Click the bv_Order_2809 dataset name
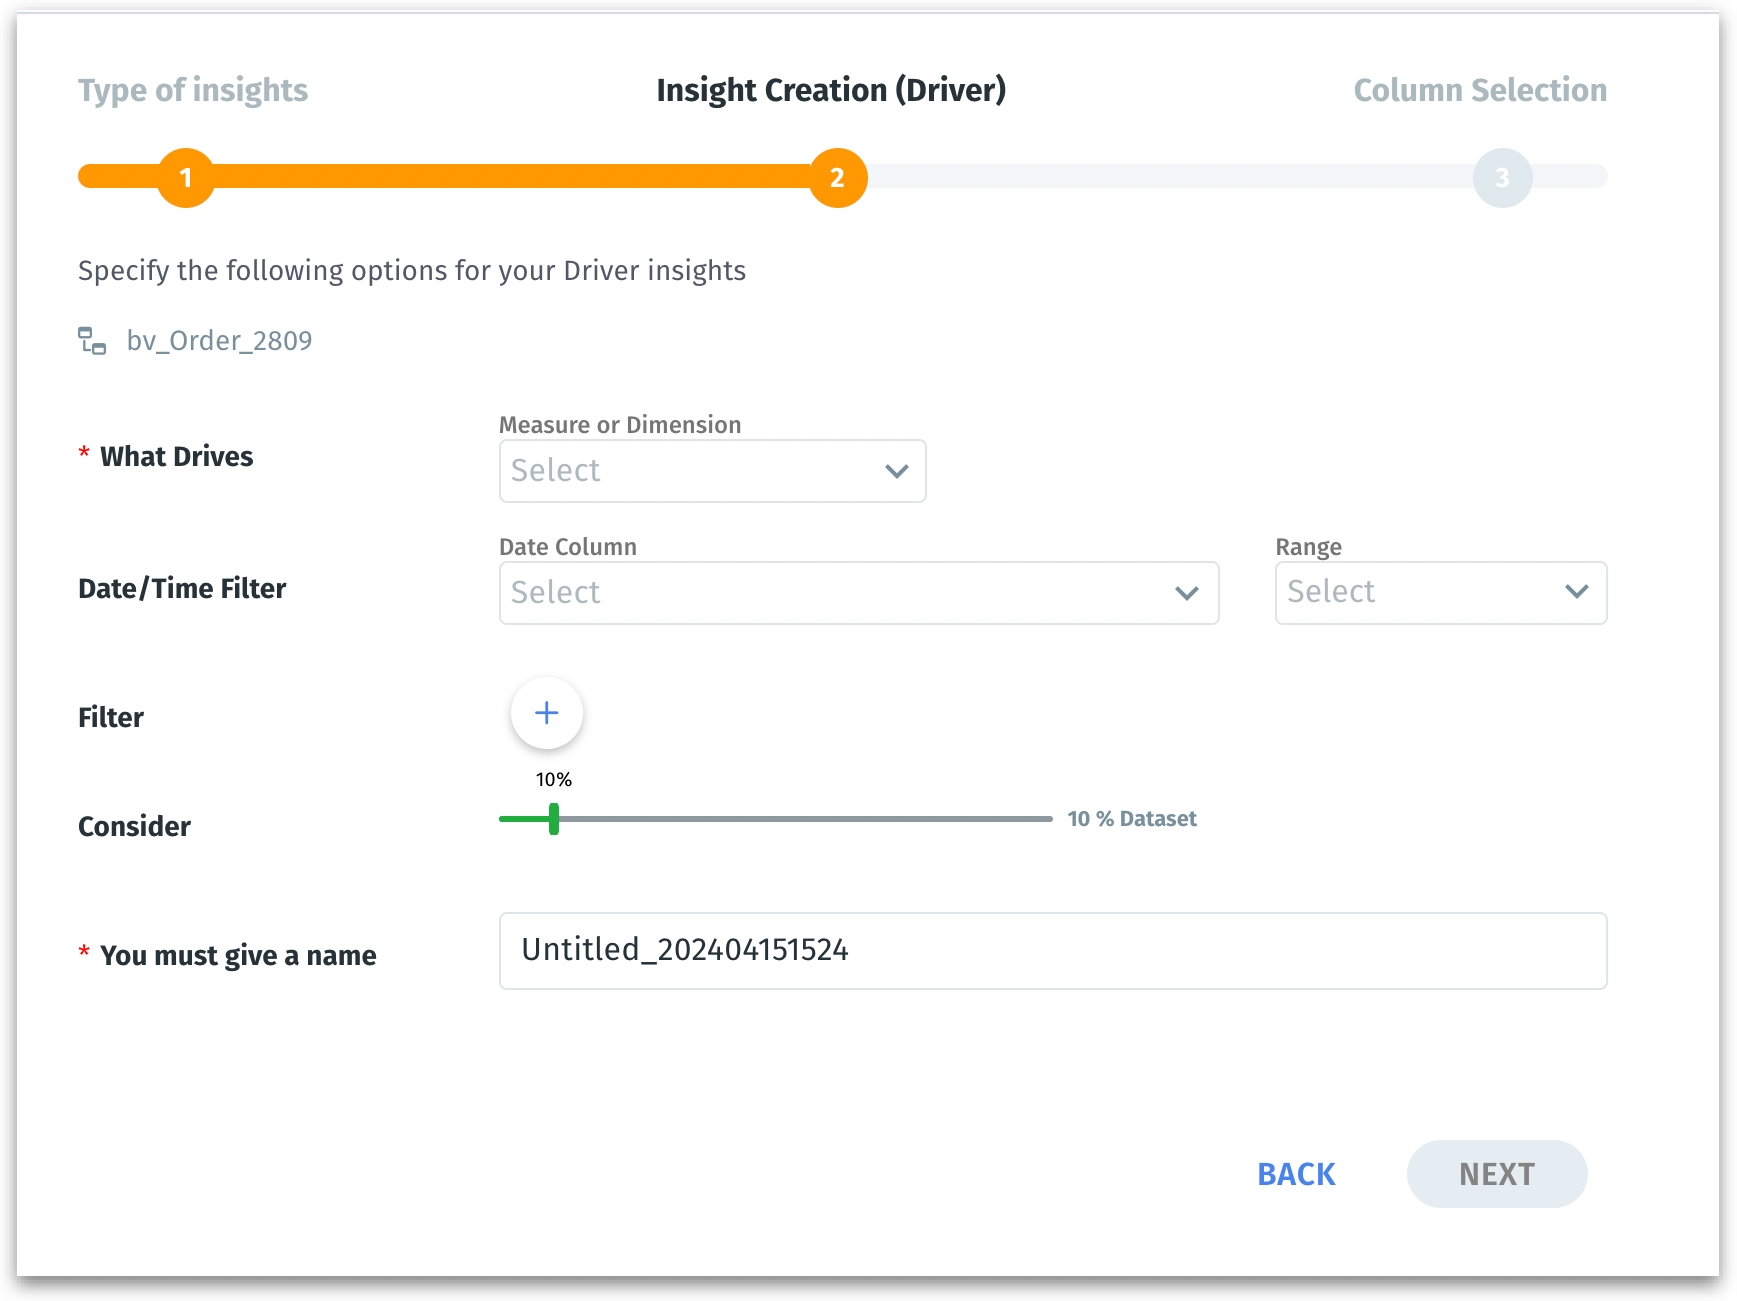The height and width of the screenshot is (1301, 1737). tap(219, 341)
